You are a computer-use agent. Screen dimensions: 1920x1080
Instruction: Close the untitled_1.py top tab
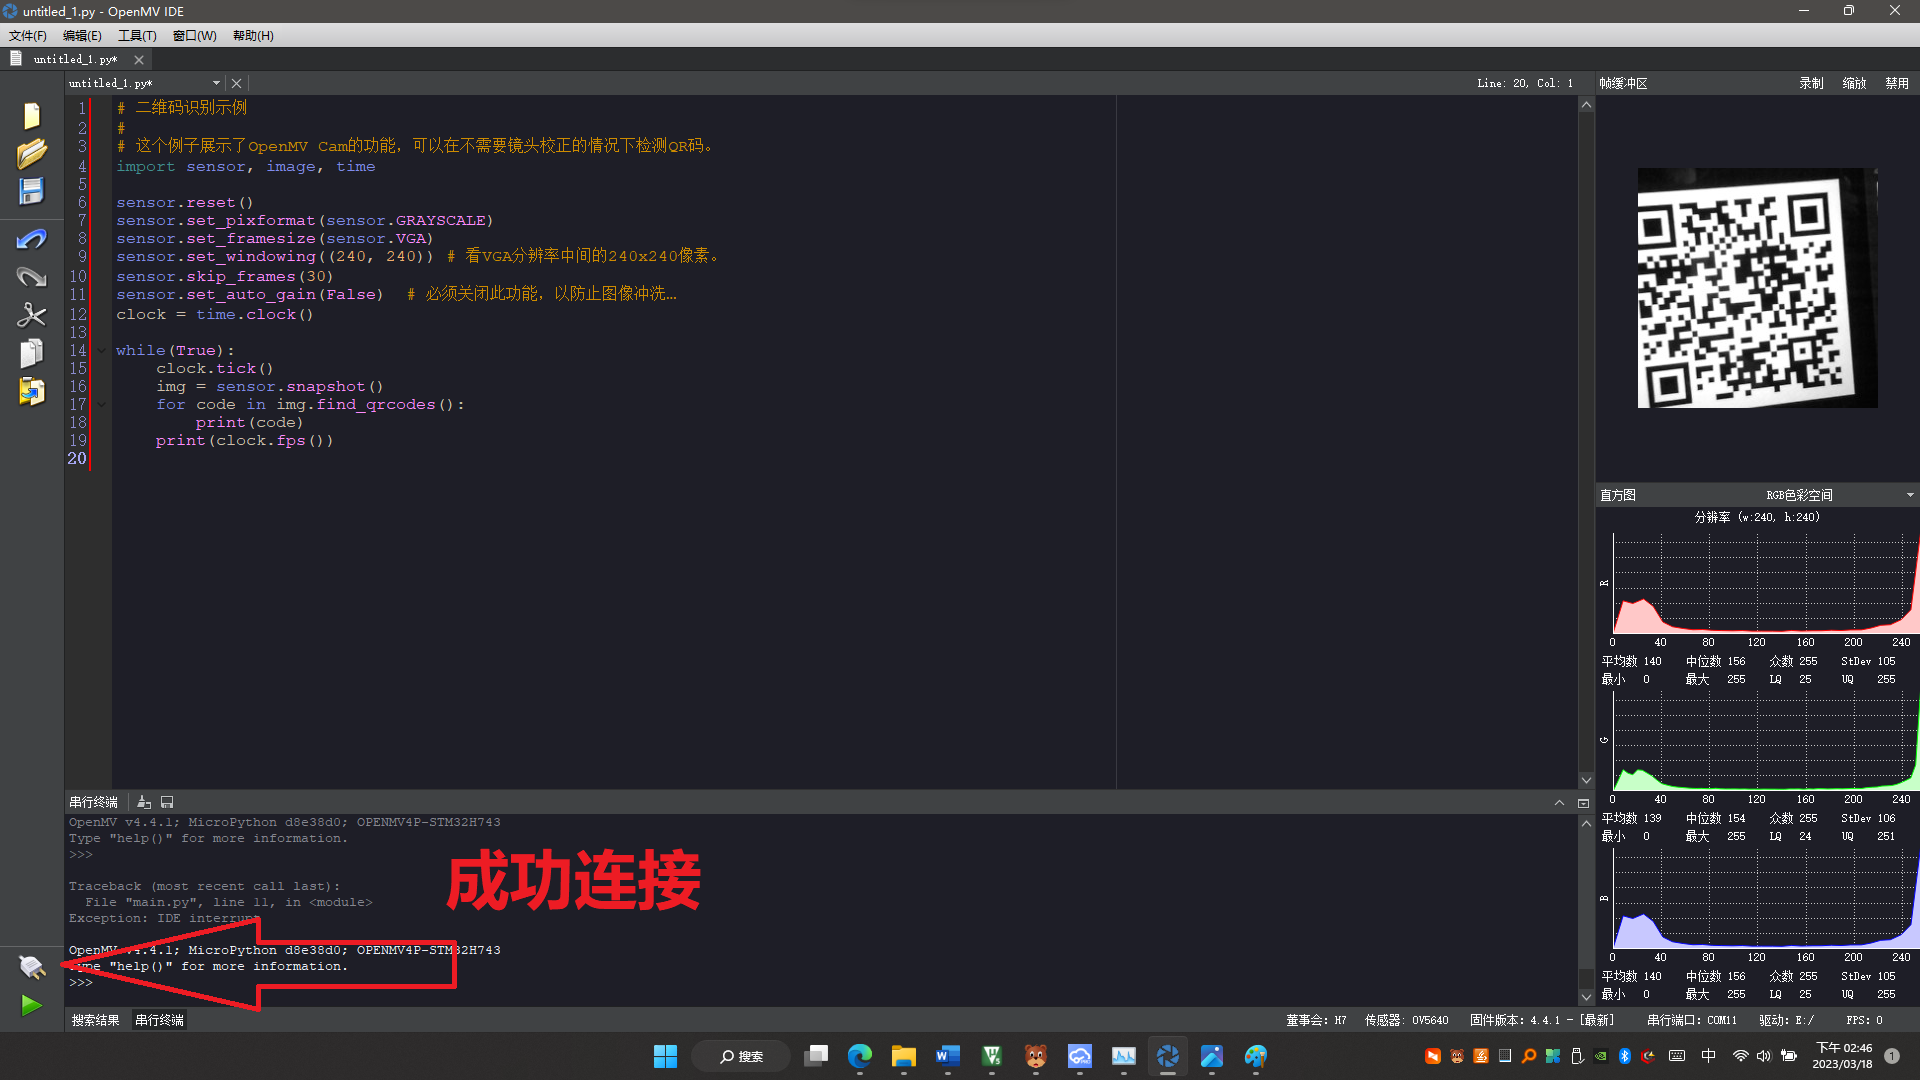(139, 60)
